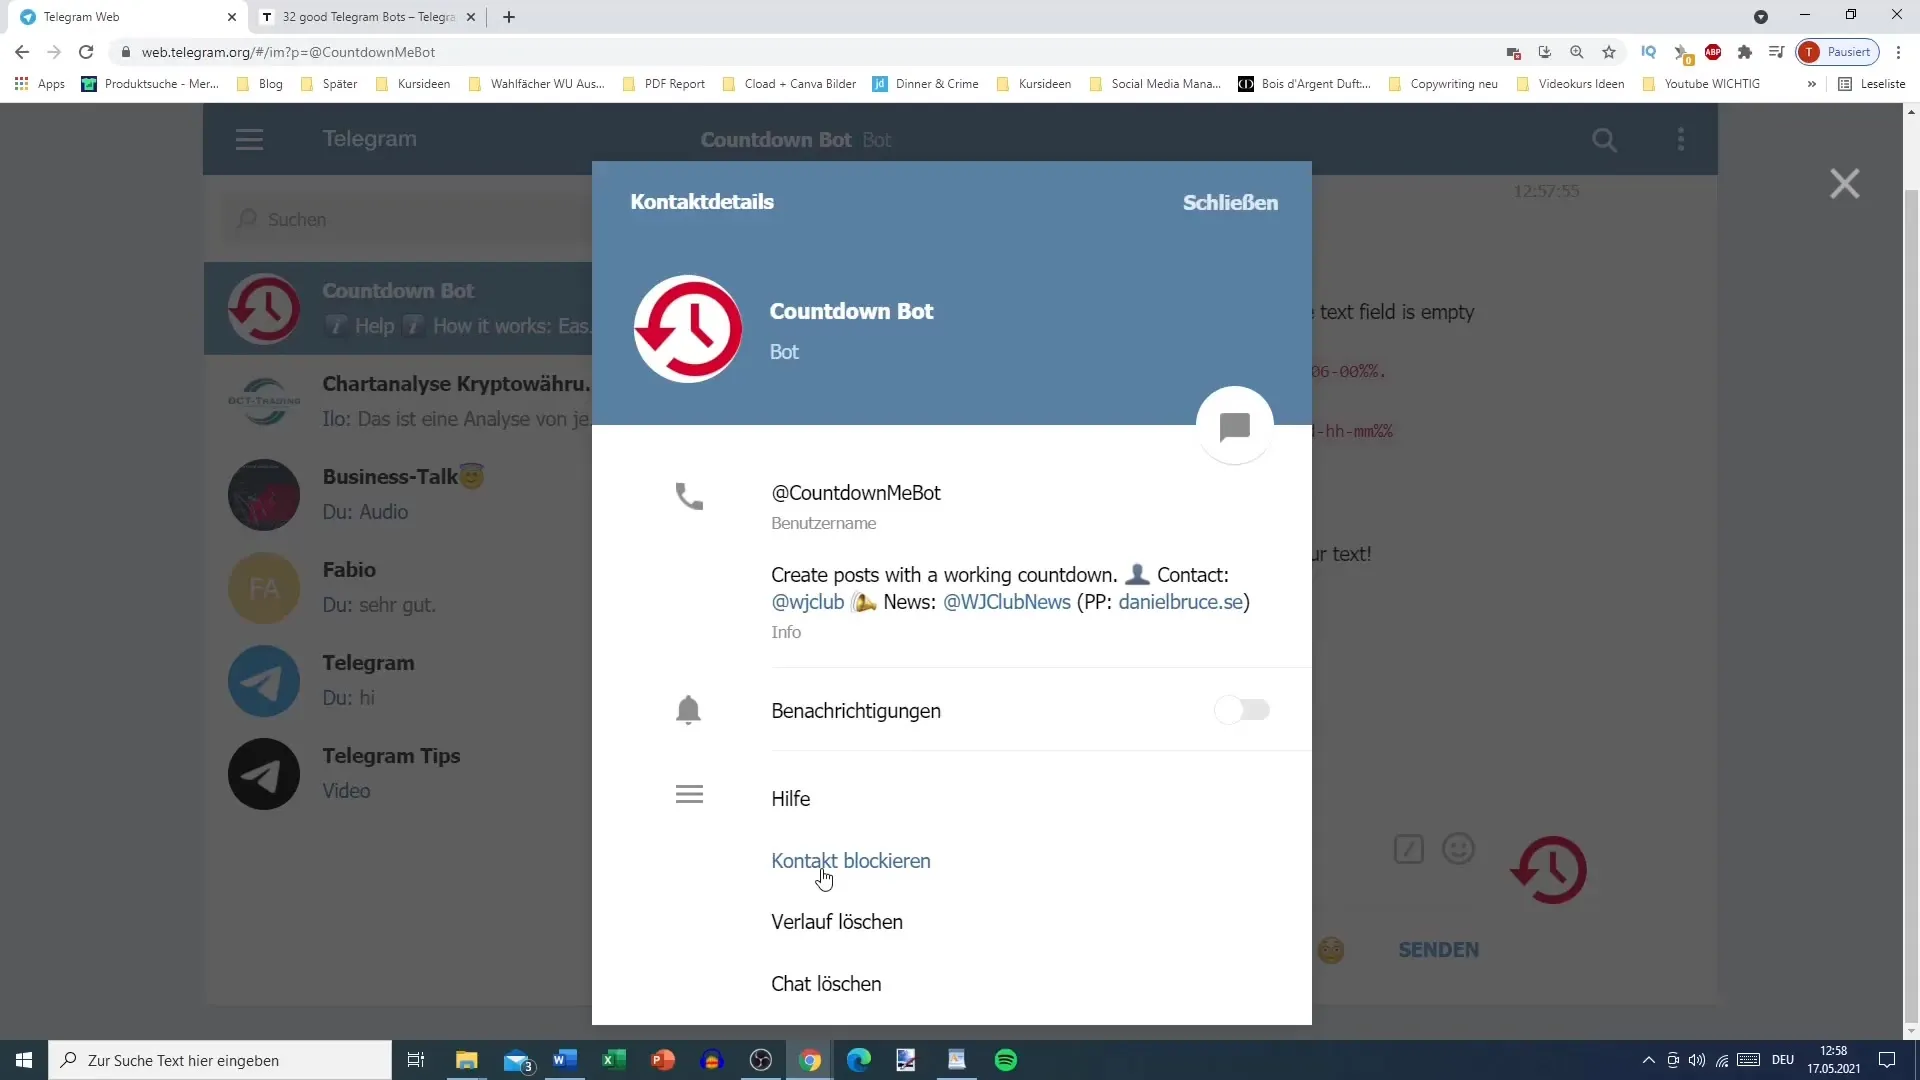This screenshot has height=1080, width=1920.
Task: Open the Business-Talk chat
Action: tap(398, 494)
